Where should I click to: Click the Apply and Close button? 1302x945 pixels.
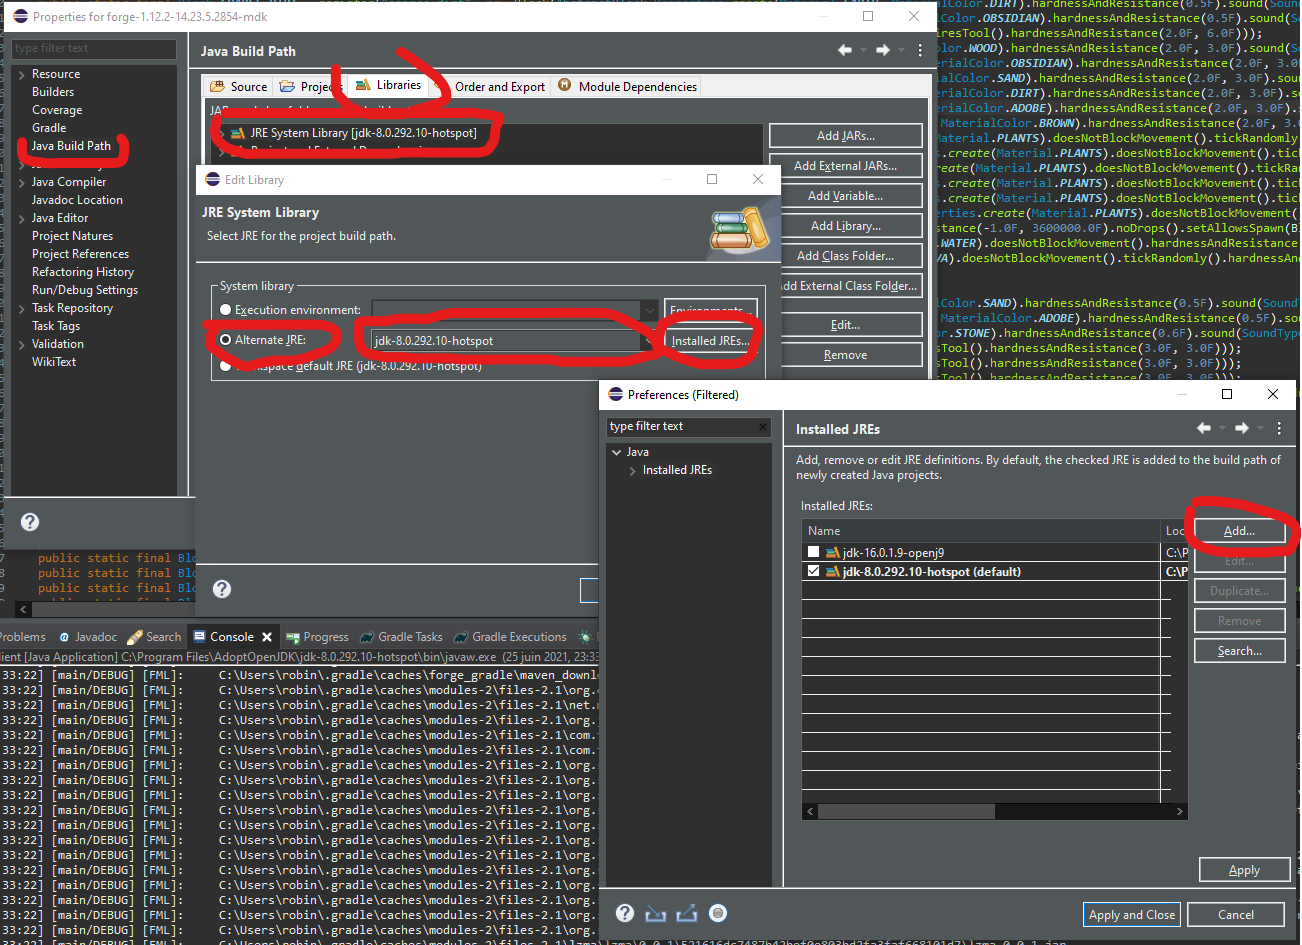[1131, 914]
